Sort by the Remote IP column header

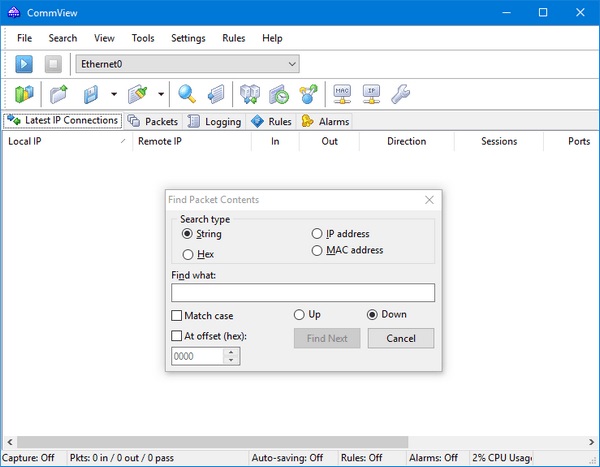pyautogui.click(x=192, y=141)
